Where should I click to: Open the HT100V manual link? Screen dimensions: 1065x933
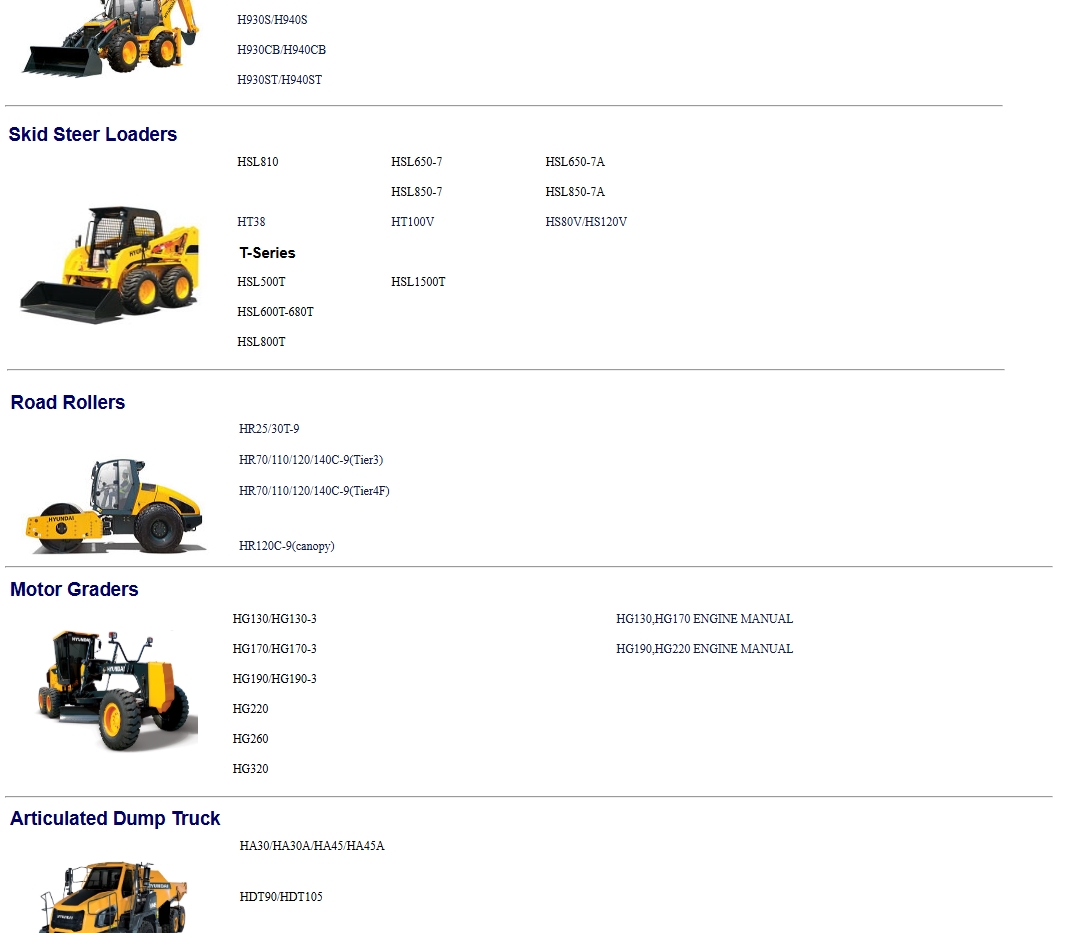coord(412,222)
